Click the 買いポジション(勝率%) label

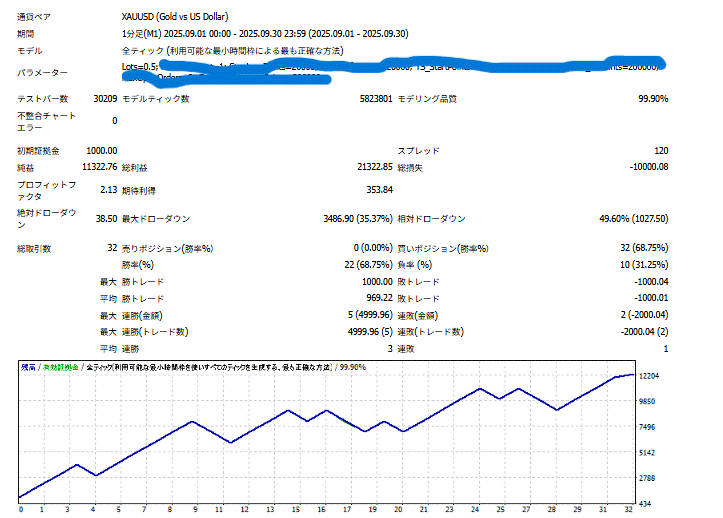(x=443, y=249)
